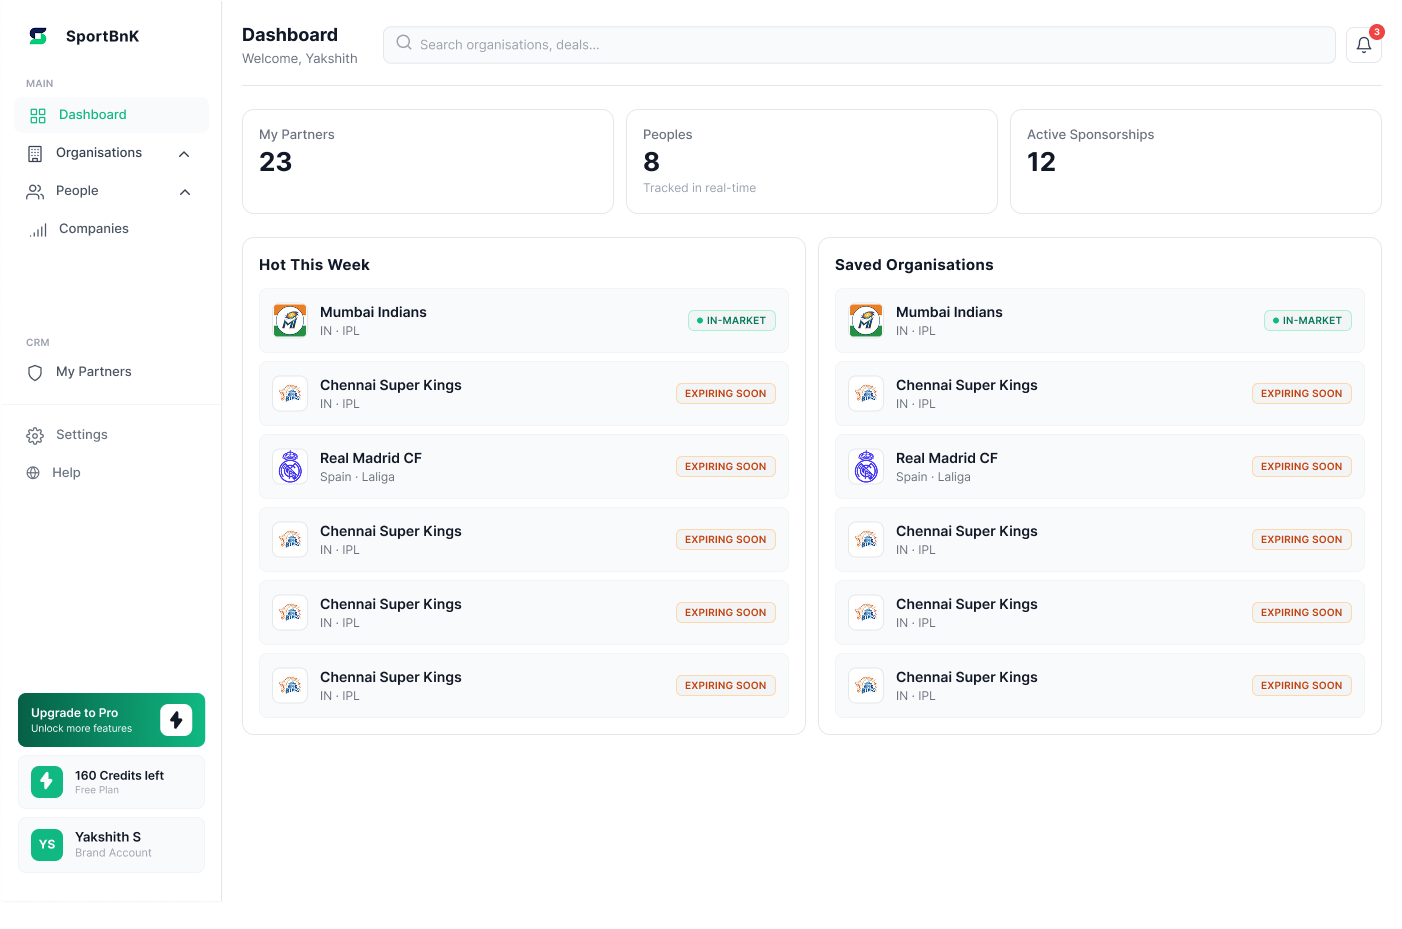
Task: Open the Organisations menu label
Action: (99, 153)
